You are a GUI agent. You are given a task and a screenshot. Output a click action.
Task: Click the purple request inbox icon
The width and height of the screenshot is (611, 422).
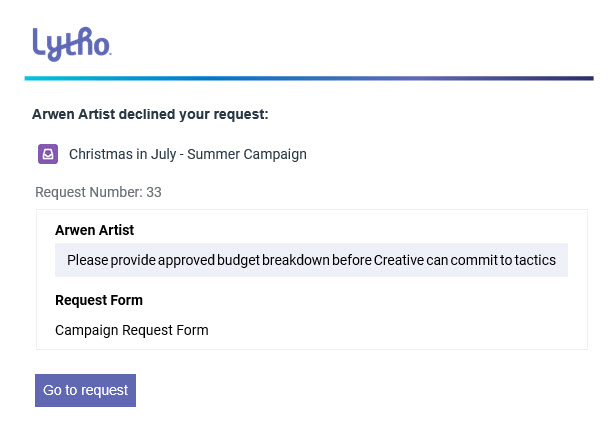(47, 154)
